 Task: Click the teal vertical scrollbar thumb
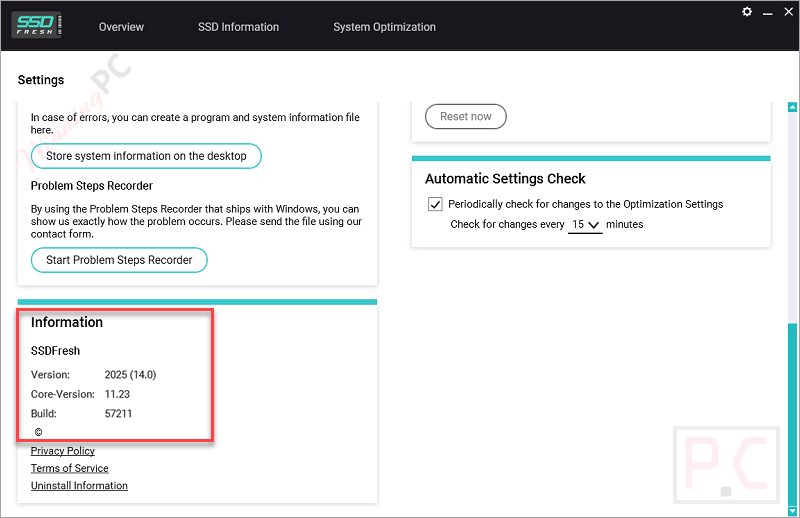(792, 414)
